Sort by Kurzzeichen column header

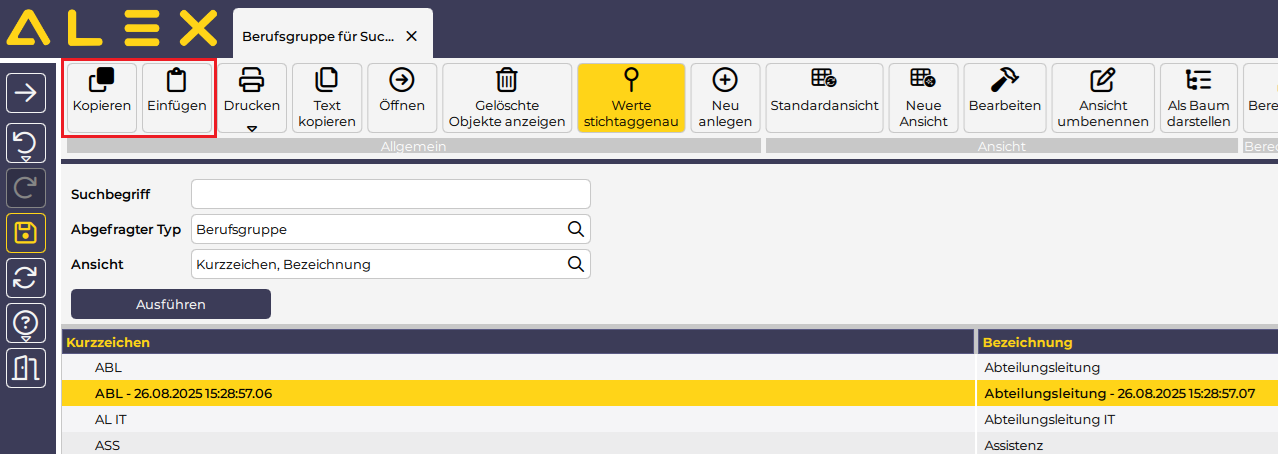tap(108, 342)
